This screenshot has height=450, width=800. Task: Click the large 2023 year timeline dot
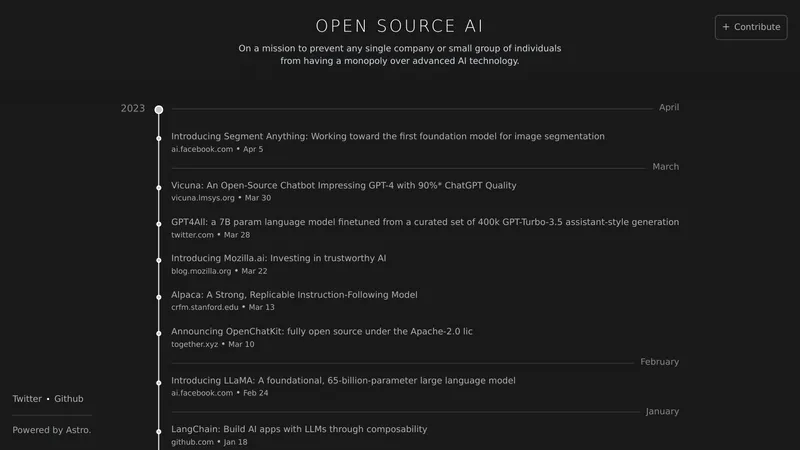click(x=159, y=109)
